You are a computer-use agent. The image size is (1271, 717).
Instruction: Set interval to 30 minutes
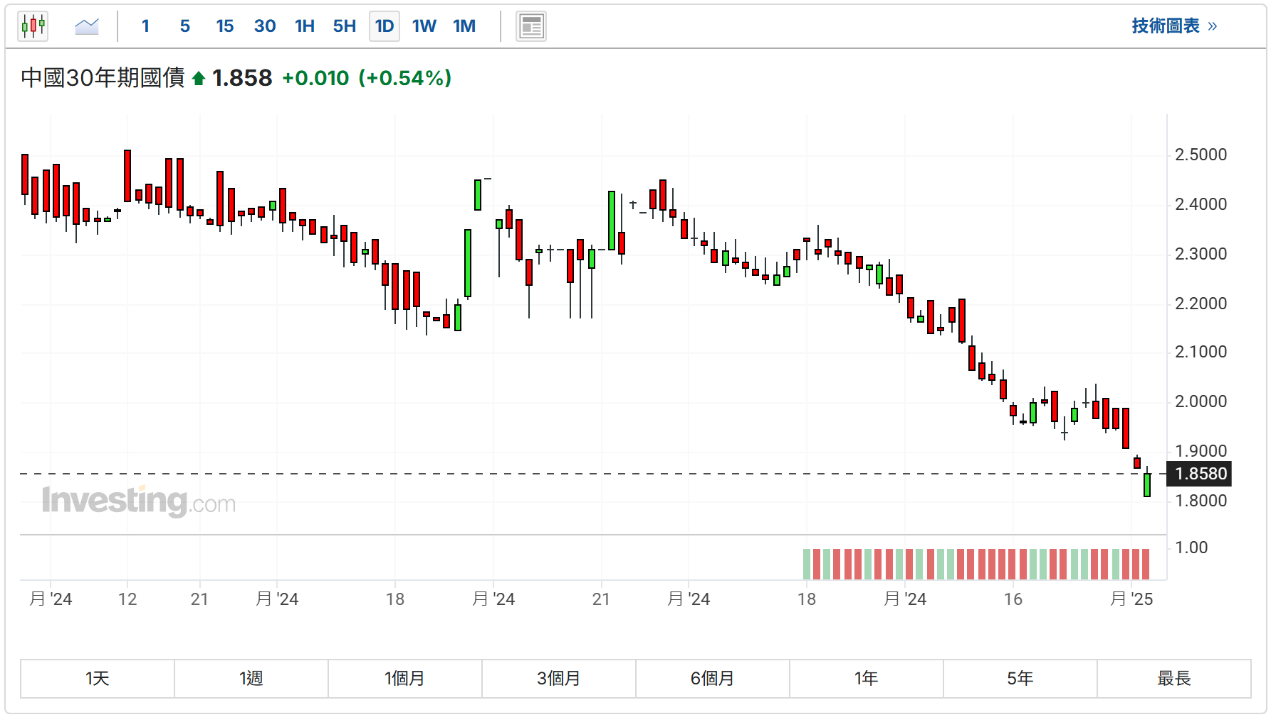click(265, 26)
